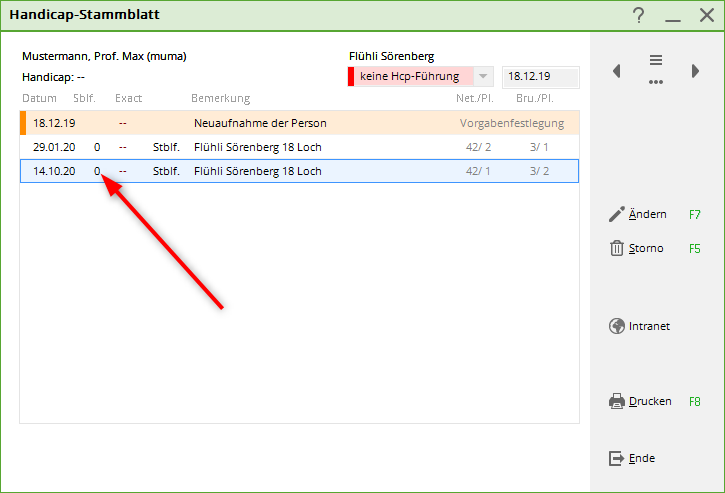Click the Bemerkung column header
This screenshot has height=493, width=725.
221,99
